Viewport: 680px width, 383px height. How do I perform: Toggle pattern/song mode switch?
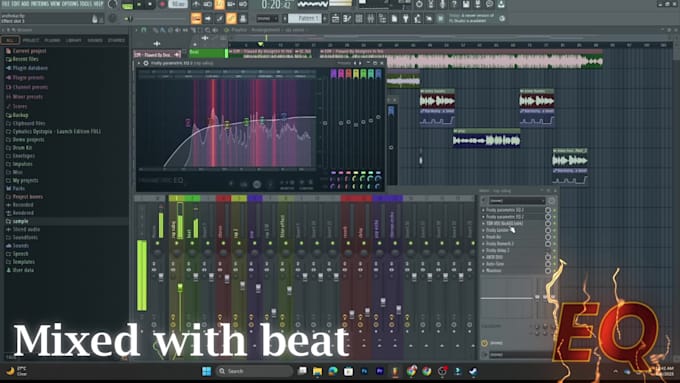(x=127, y=5)
